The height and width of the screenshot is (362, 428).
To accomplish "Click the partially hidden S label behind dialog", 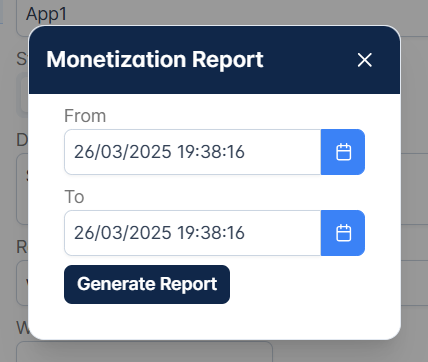I will (x=22, y=59).
